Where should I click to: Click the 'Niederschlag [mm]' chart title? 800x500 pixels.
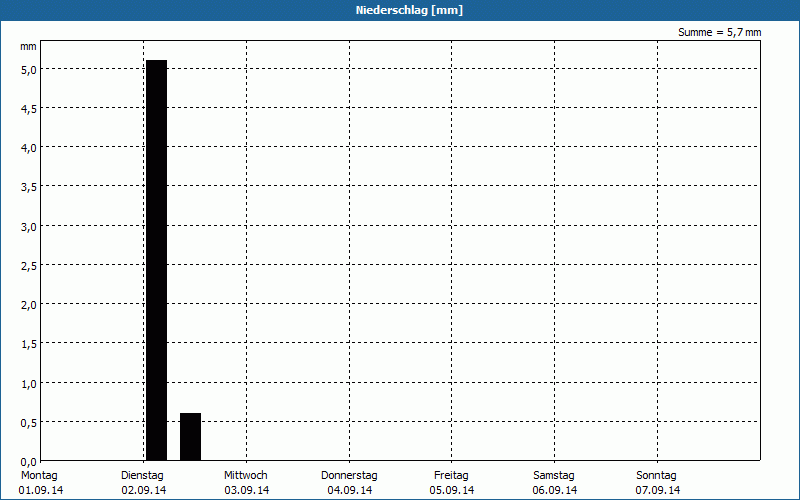[x=409, y=10]
